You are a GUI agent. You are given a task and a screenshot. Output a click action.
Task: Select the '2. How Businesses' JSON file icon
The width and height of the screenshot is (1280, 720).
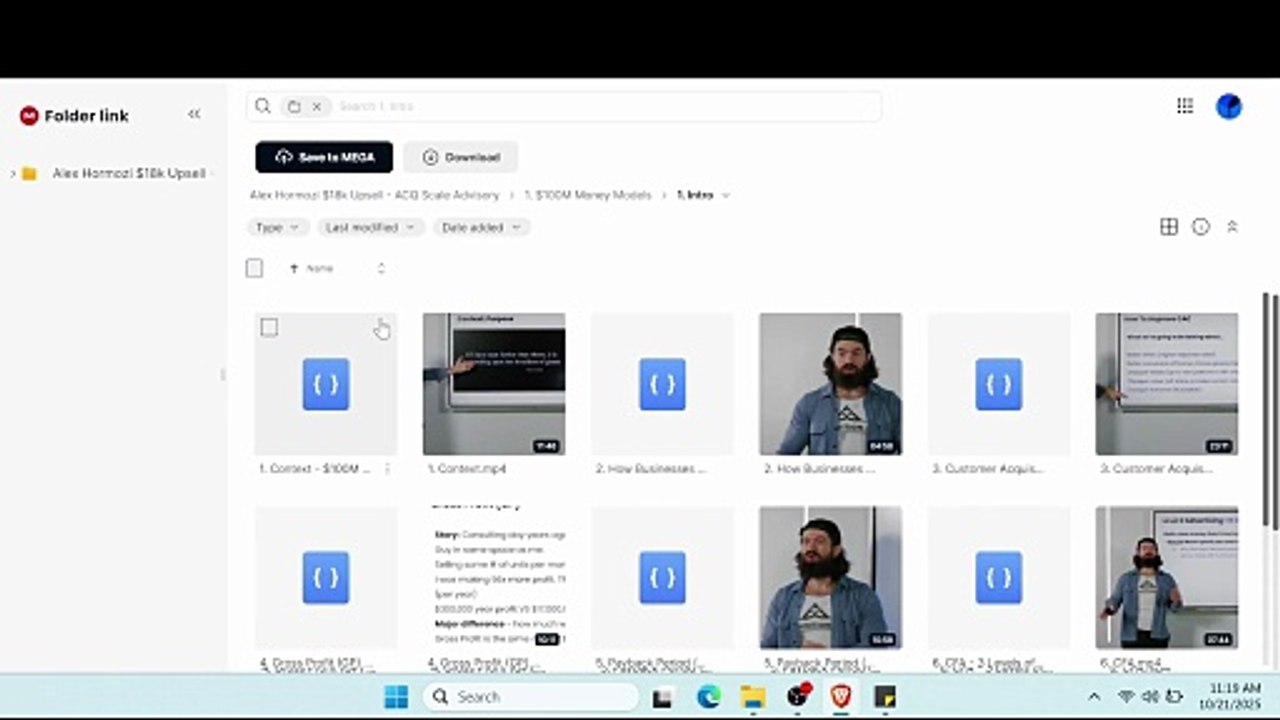point(662,384)
